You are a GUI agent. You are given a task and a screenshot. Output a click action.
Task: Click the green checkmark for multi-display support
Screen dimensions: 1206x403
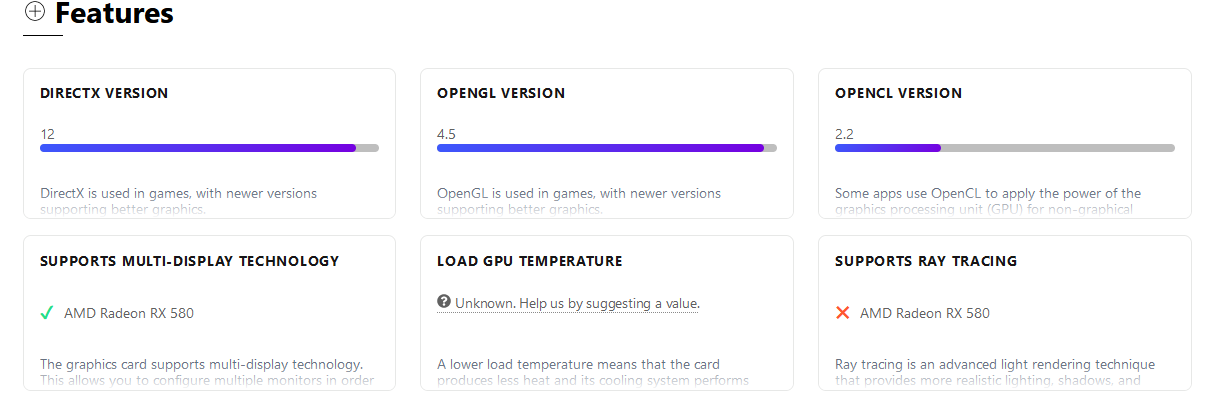(x=46, y=313)
